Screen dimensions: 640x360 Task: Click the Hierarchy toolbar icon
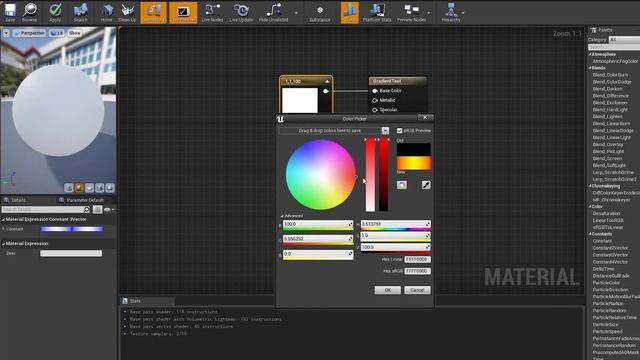click(451, 12)
